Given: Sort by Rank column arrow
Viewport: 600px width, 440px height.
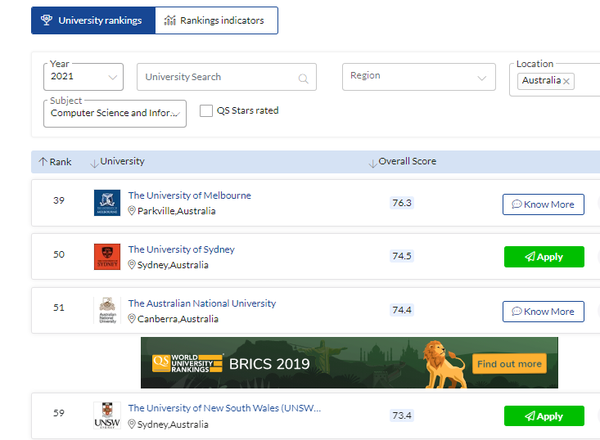Looking at the screenshot, I should click(x=43, y=162).
